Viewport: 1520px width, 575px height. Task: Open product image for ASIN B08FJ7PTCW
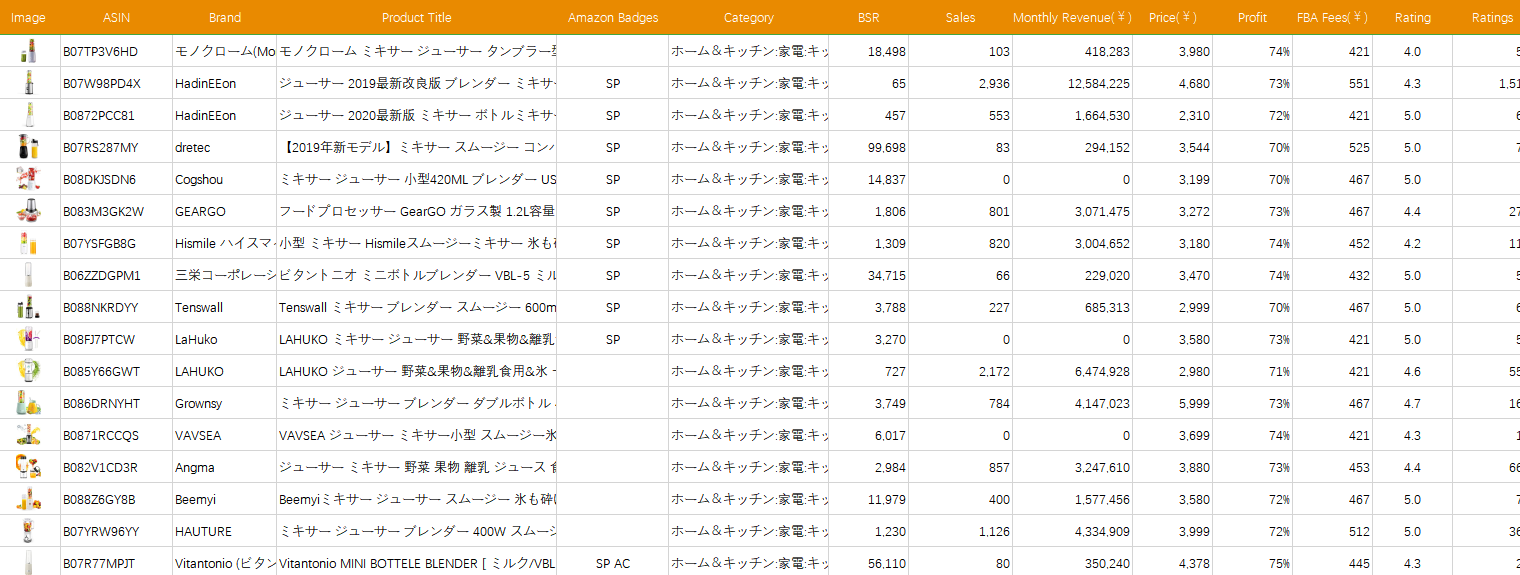coord(27,339)
